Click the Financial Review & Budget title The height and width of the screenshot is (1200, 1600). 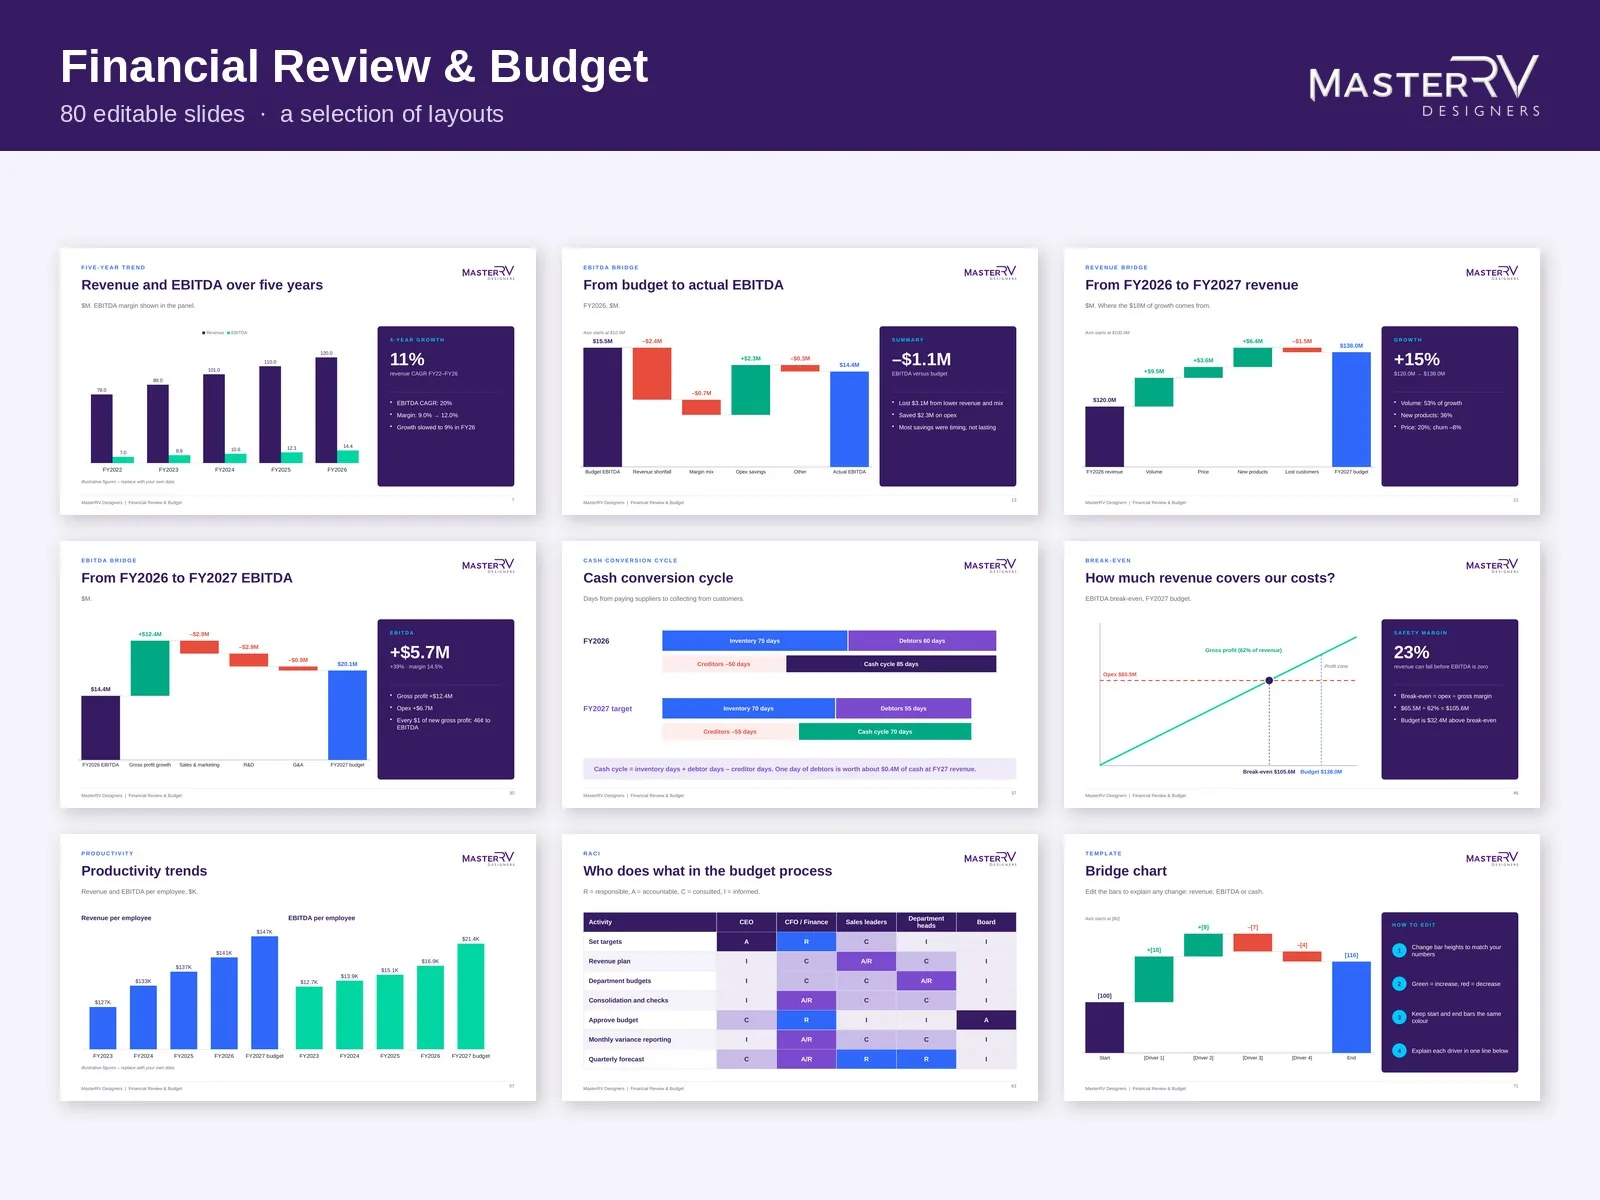click(354, 67)
